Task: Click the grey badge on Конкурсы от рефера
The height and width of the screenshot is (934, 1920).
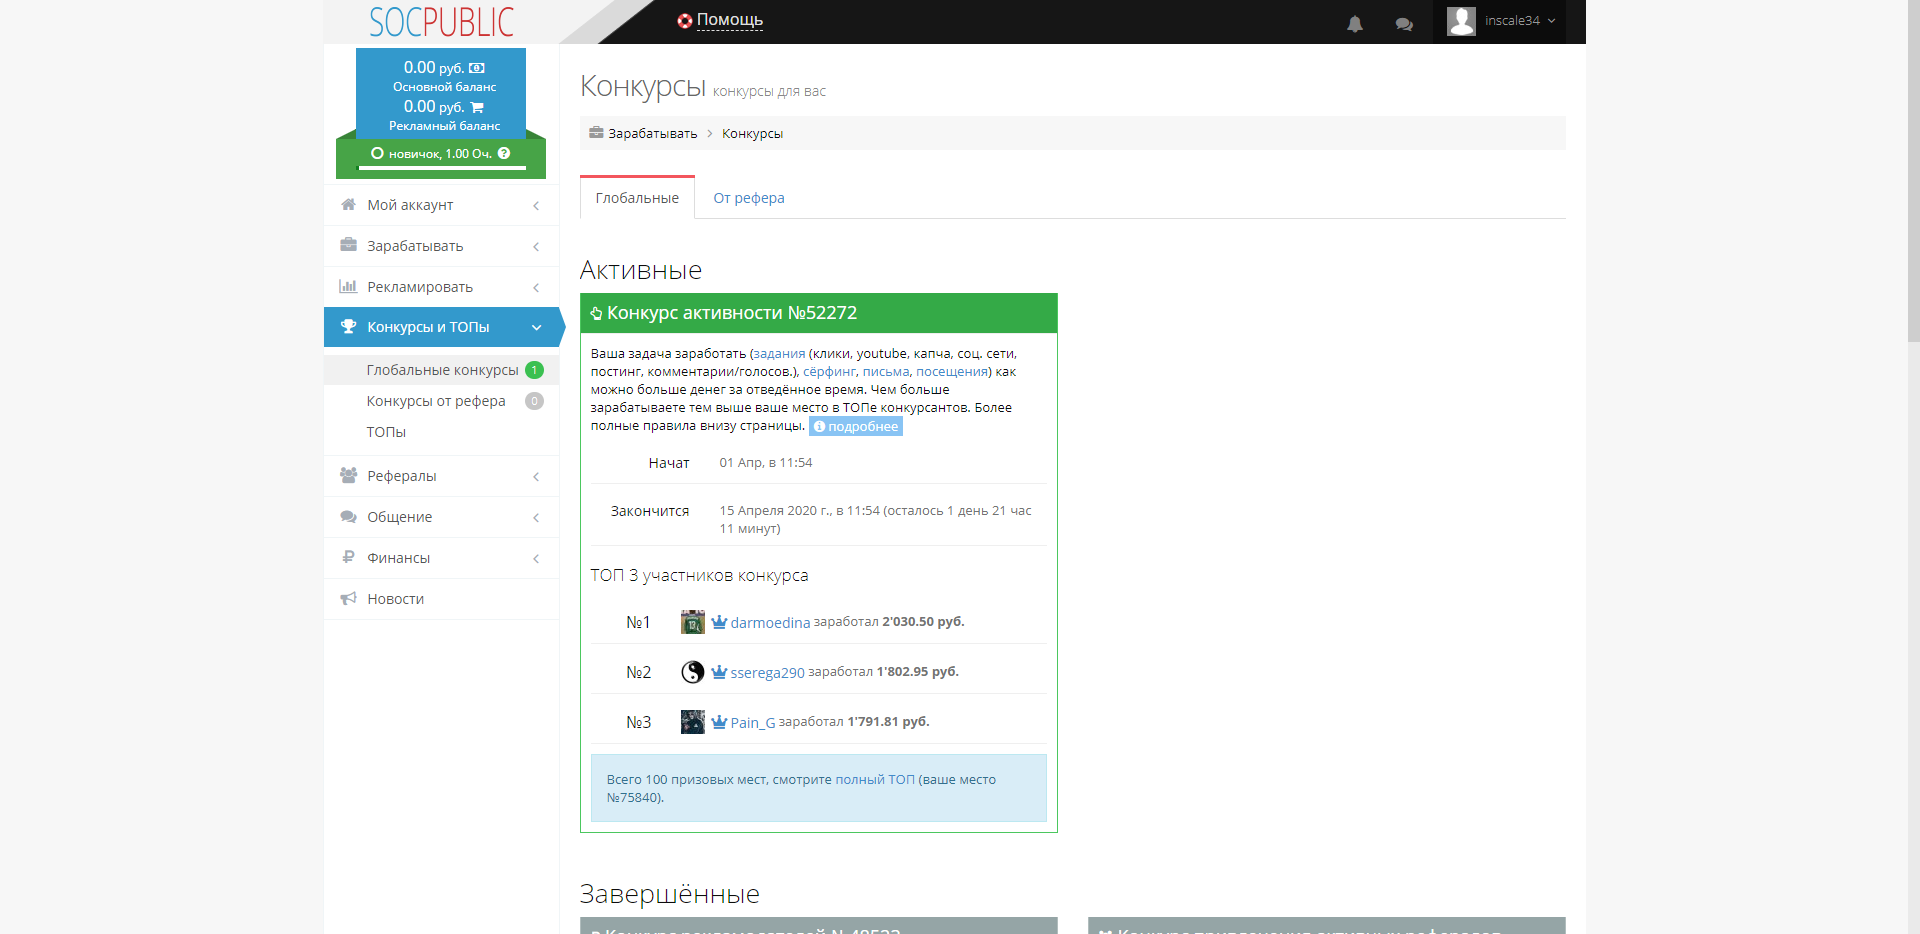Action: tap(534, 401)
